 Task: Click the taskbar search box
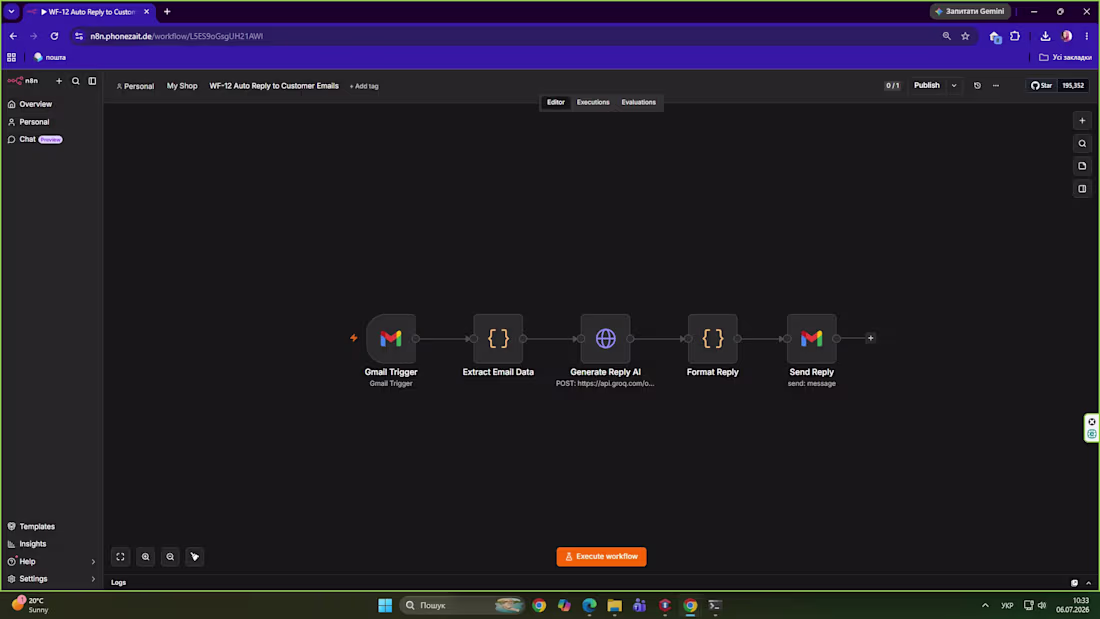(x=462, y=605)
